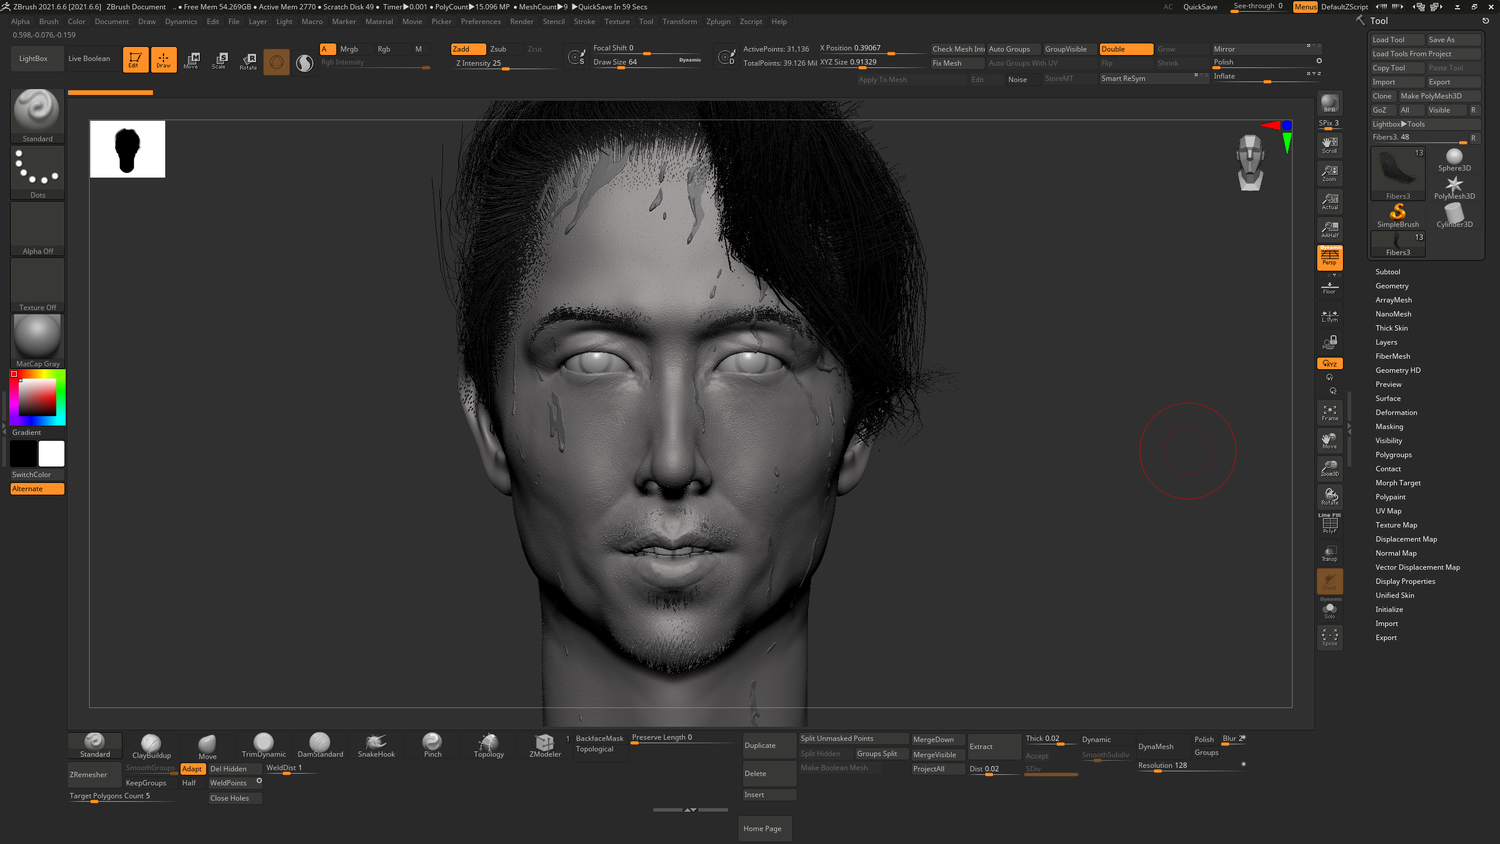
Task: Click the BPR render icon
Action: (x=1330, y=104)
